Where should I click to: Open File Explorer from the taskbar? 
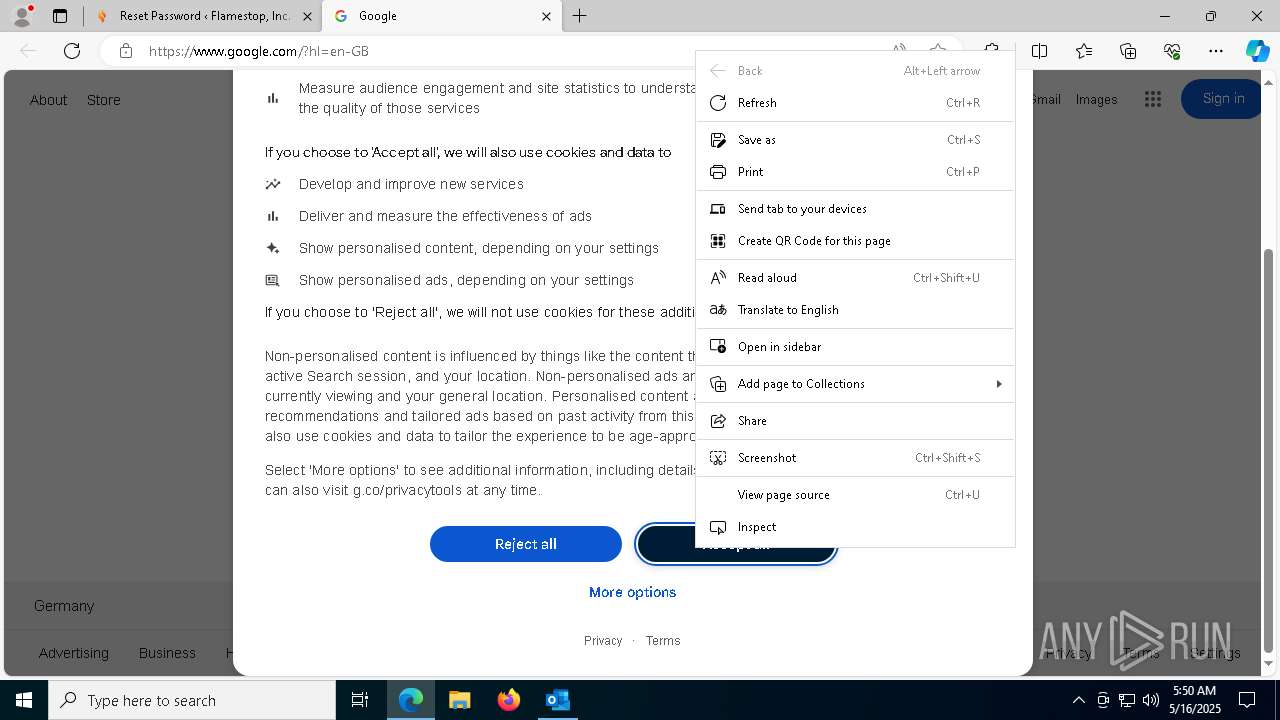[459, 700]
